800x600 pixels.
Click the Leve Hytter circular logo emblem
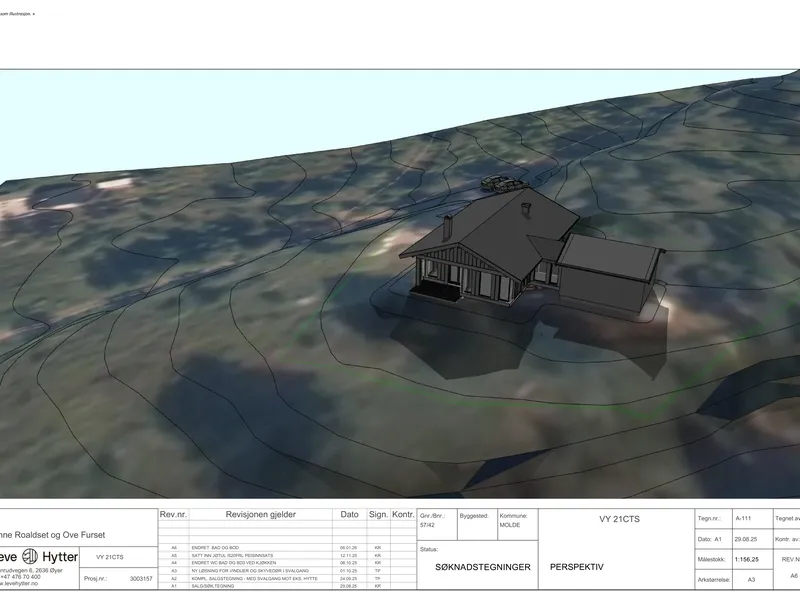click(31, 556)
